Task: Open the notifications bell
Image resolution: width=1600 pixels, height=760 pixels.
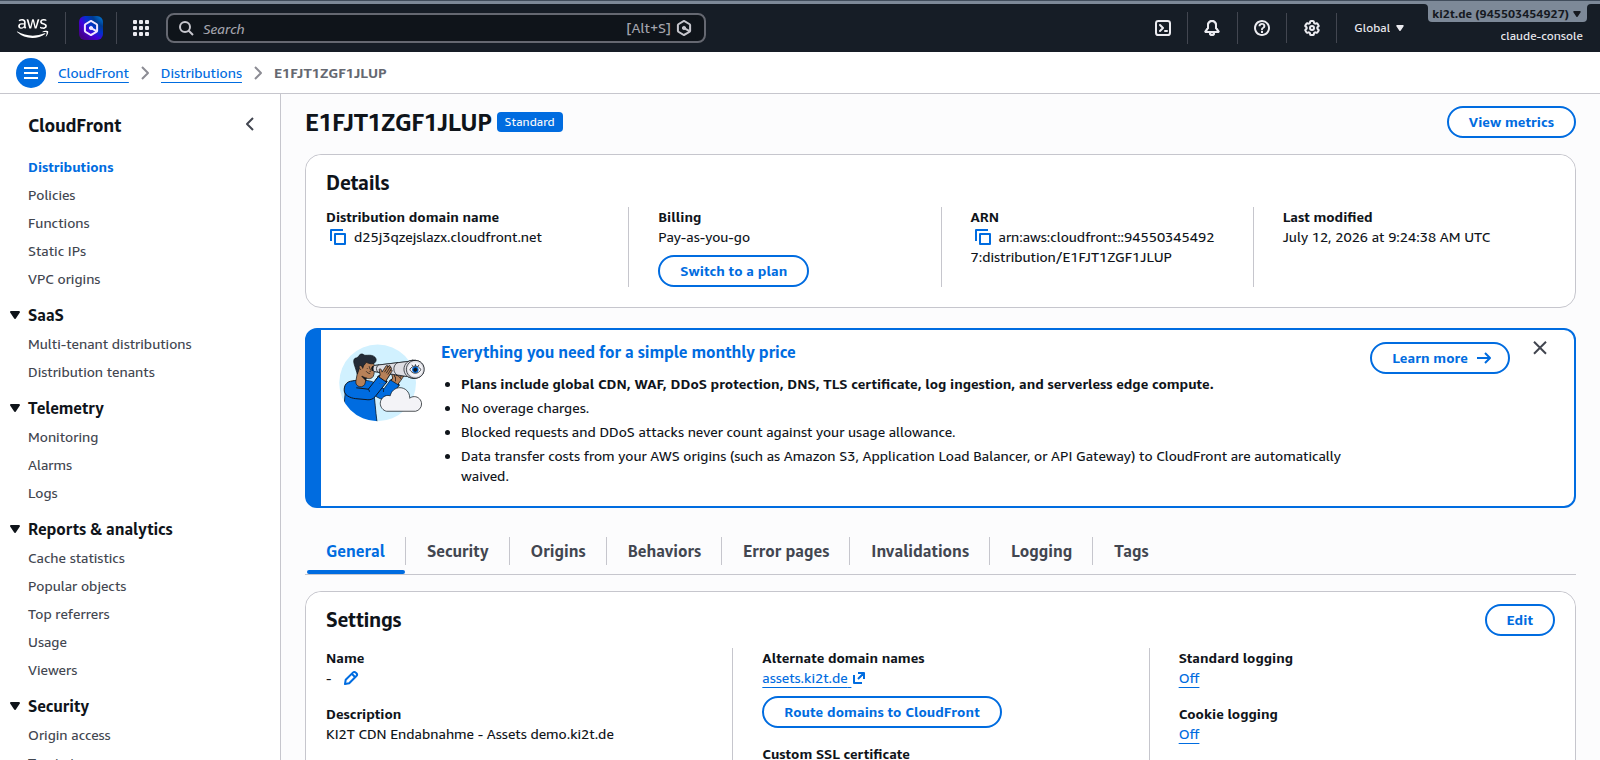Action: click(x=1212, y=28)
